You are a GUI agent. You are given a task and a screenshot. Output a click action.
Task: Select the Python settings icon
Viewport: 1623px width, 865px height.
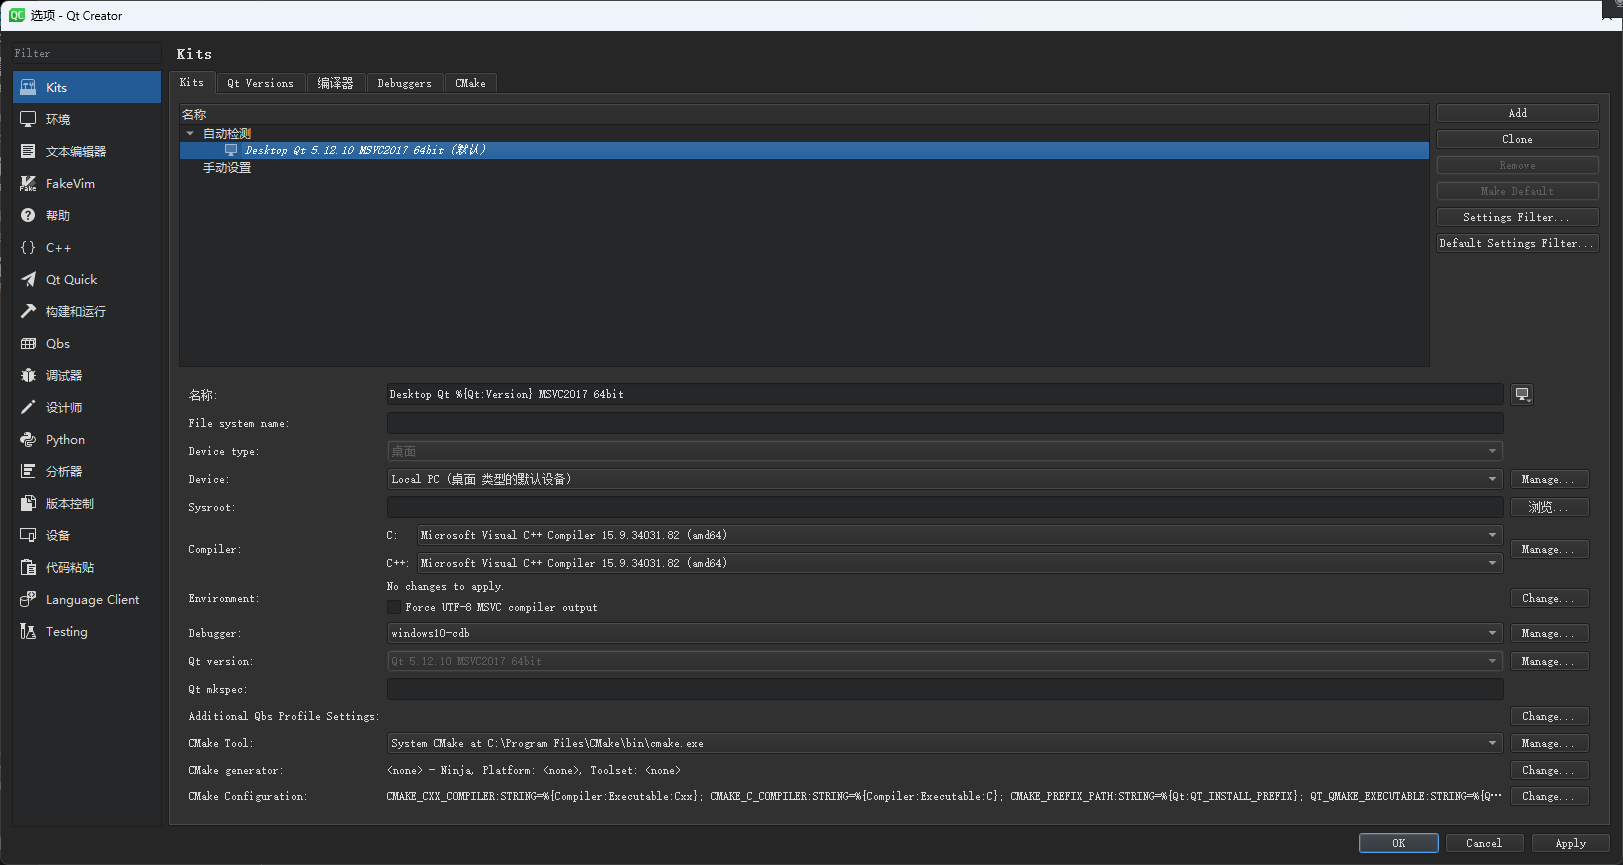[x=28, y=439]
